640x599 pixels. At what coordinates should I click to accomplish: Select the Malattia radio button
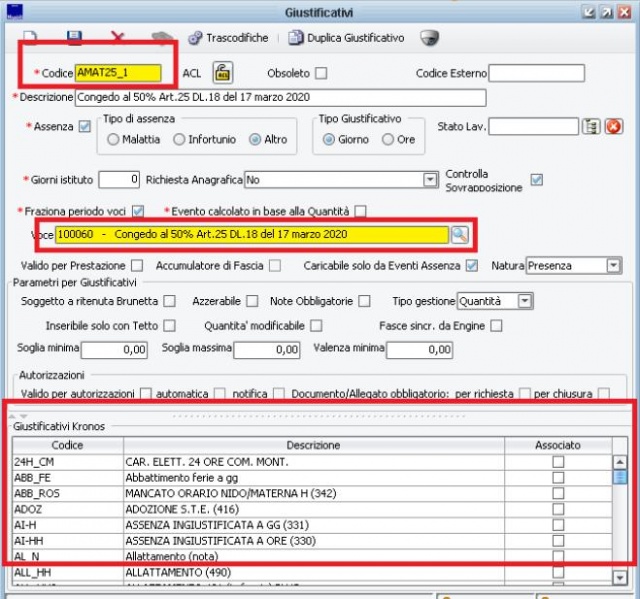click(112, 139)
